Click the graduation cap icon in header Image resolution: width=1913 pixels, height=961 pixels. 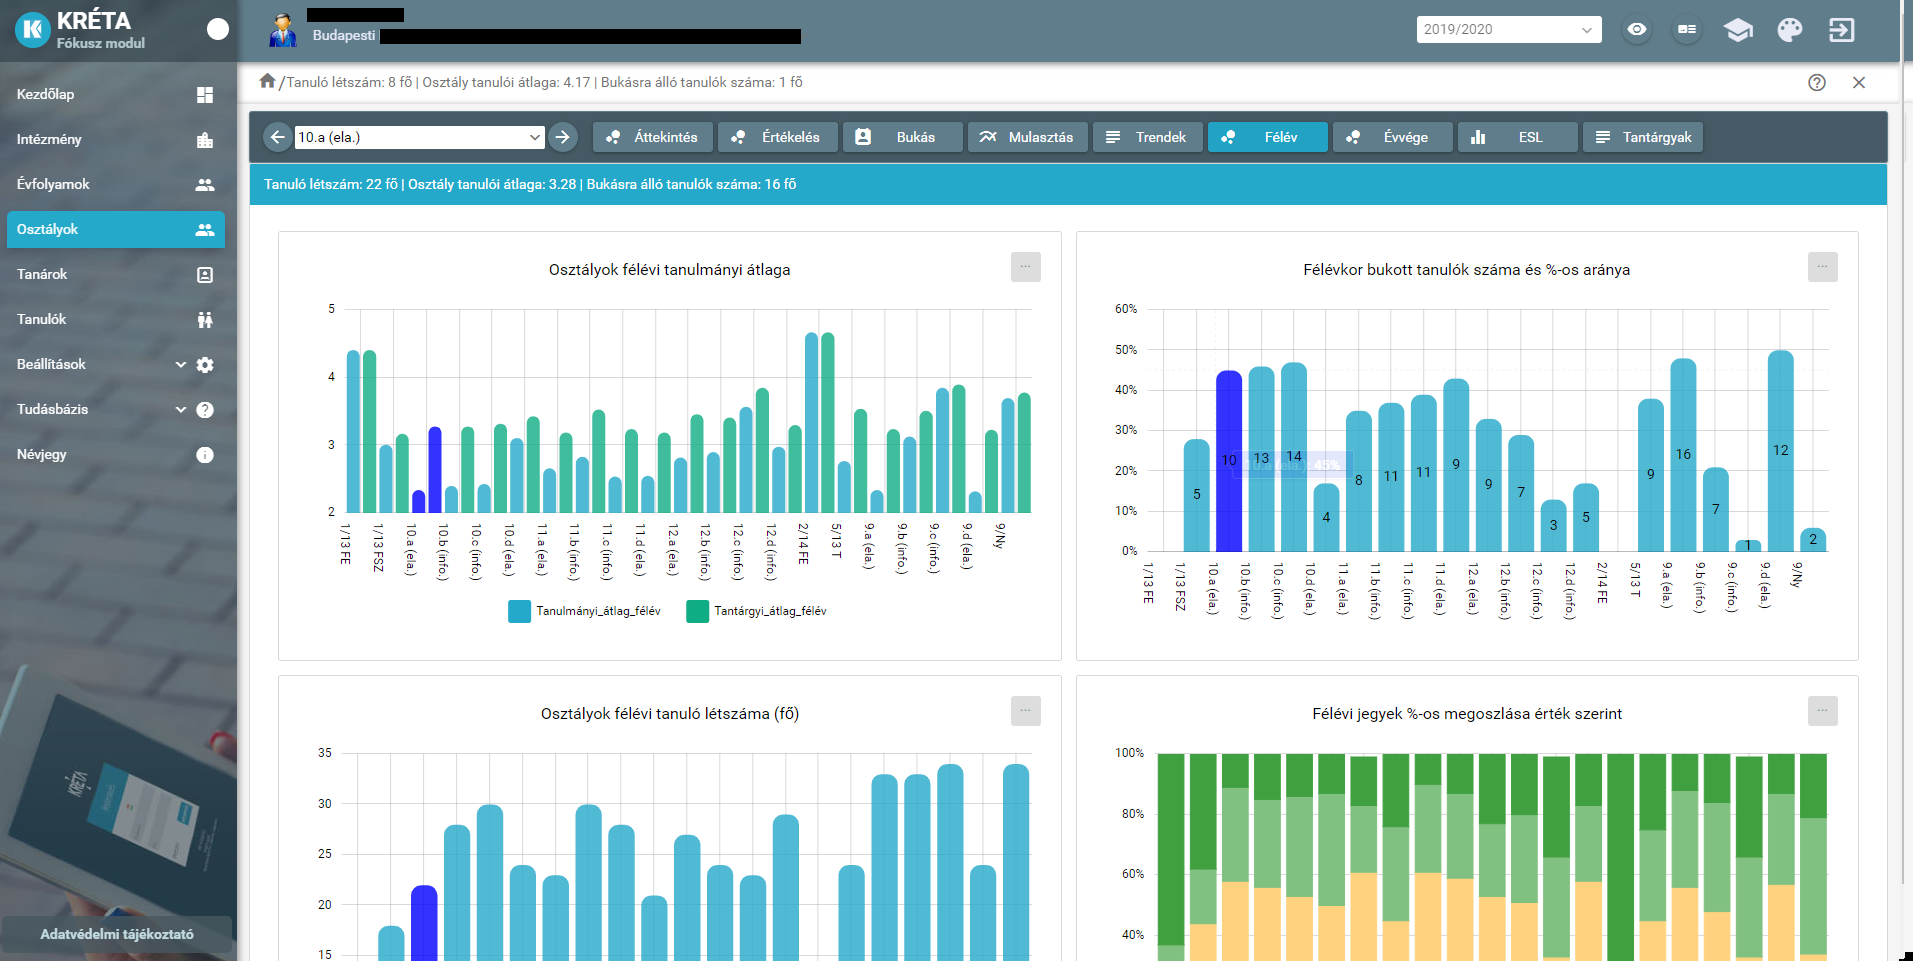click(1739, 30)
